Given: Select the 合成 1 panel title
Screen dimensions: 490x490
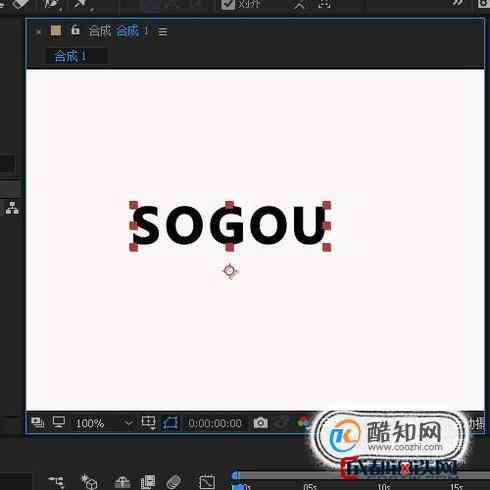Looking at the screenshot, I should click(132, 31).
